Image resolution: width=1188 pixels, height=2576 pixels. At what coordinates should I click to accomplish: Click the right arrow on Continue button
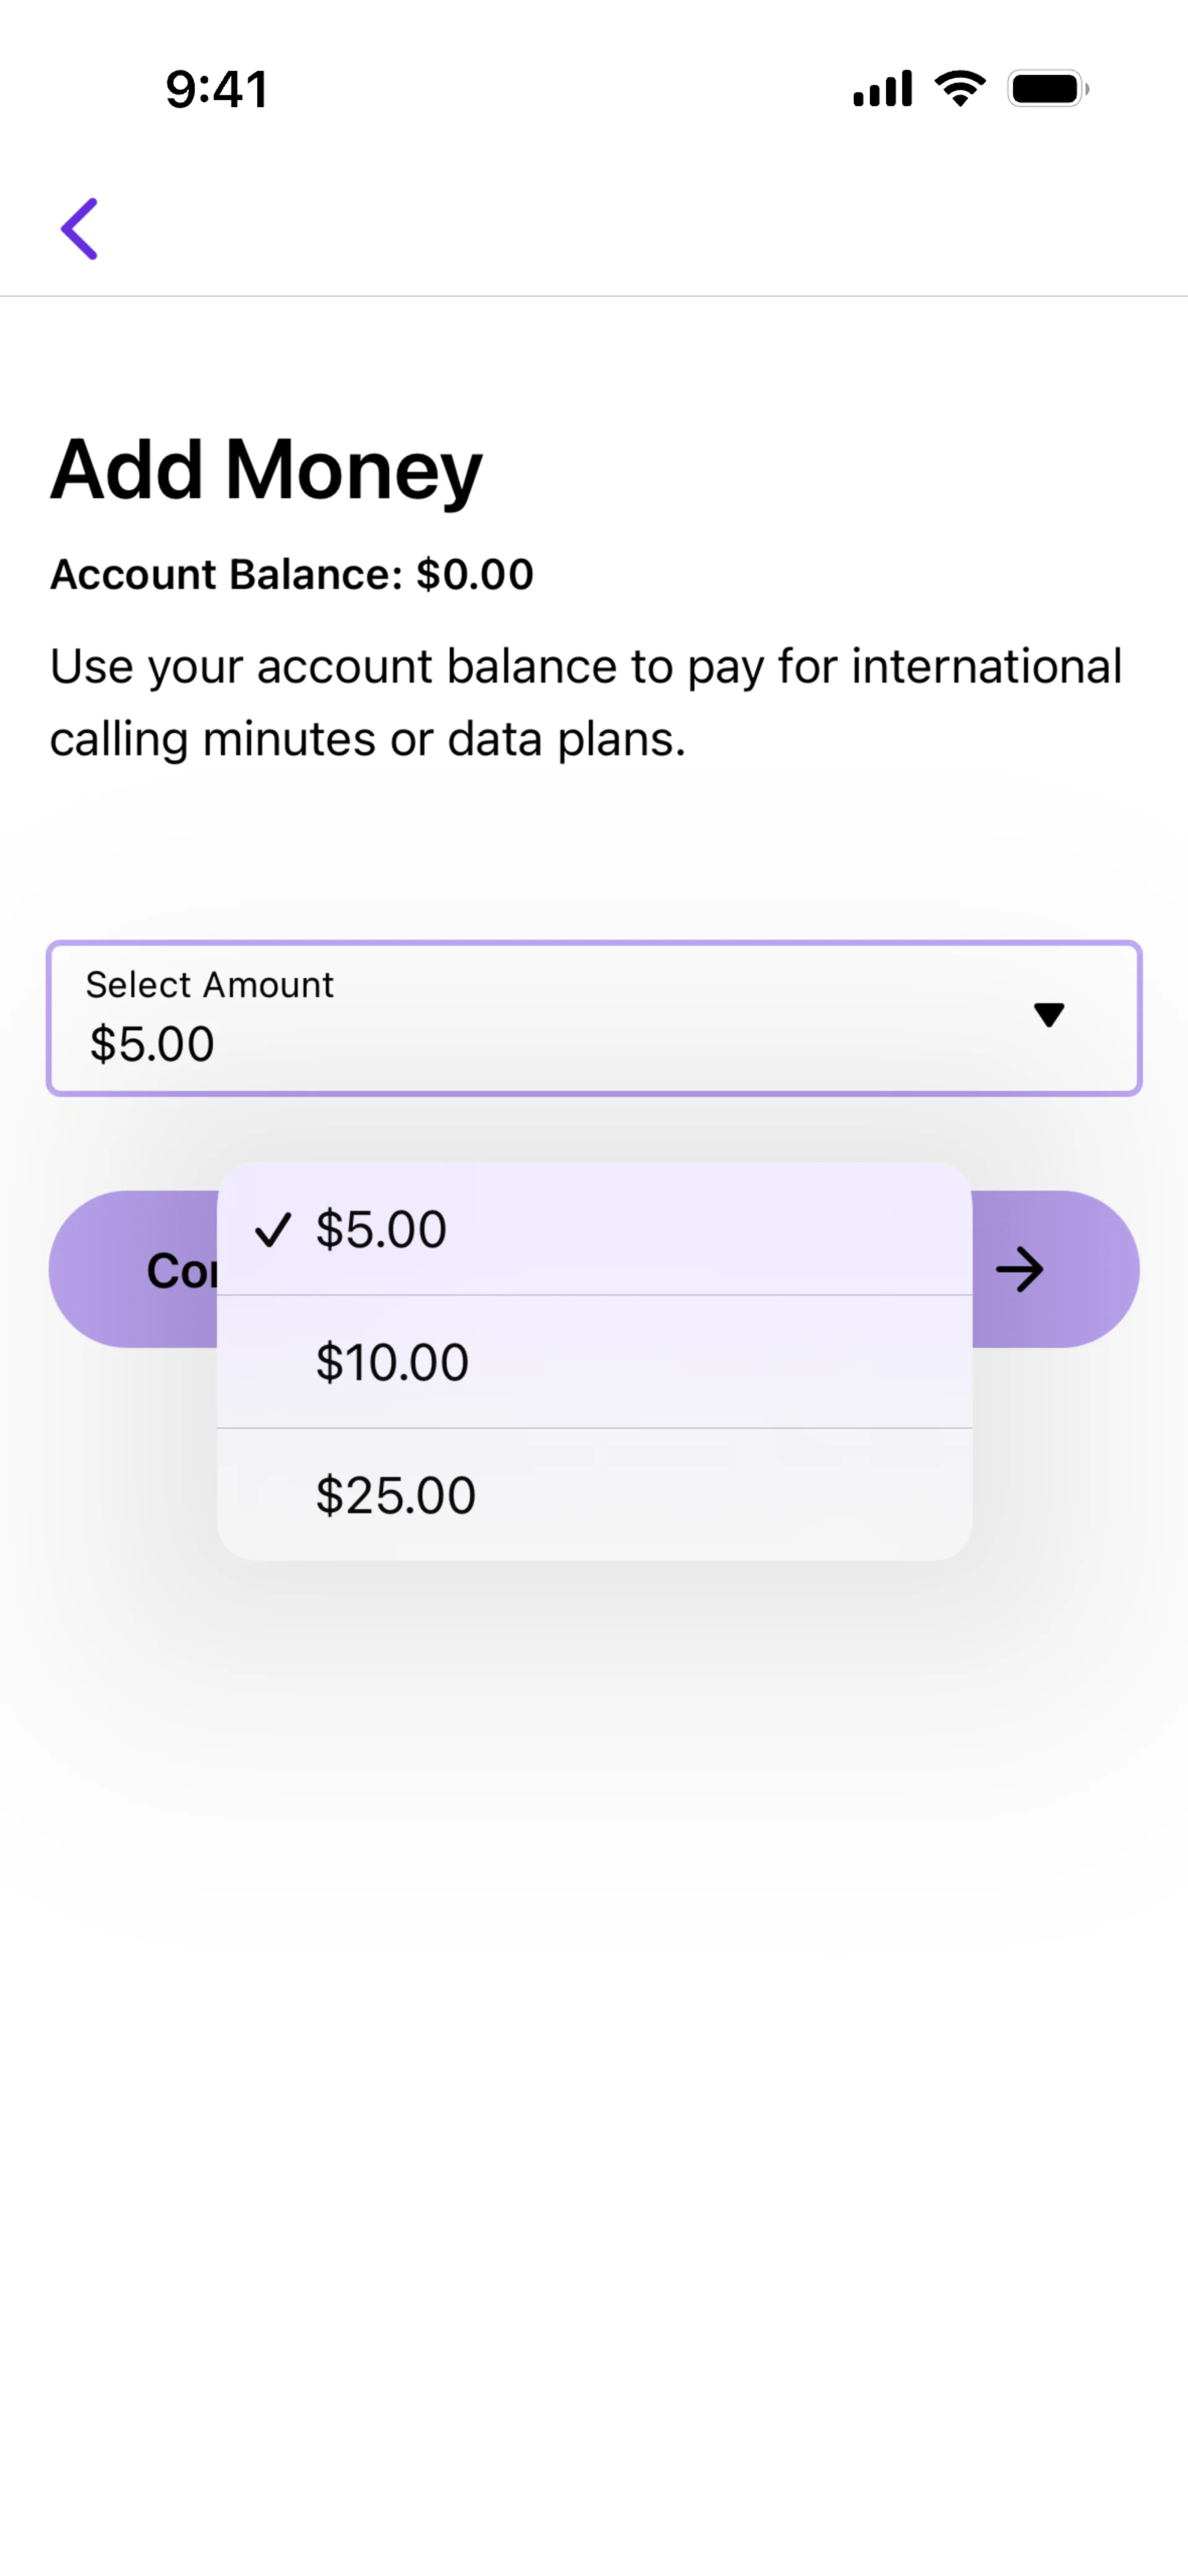click(1019, 1270)
